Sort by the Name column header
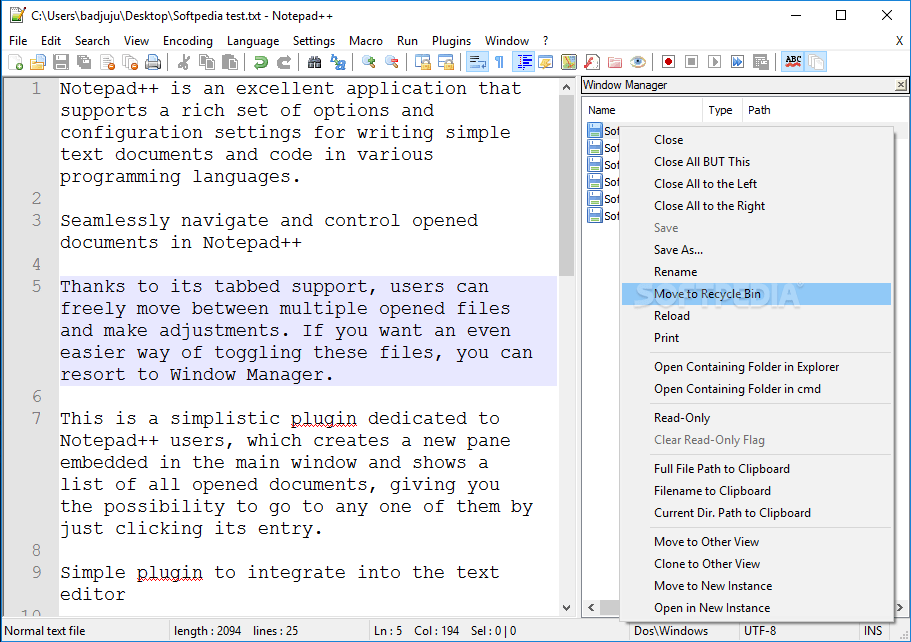Viewport: 911px width, 642px height. (x=642, y=110)
